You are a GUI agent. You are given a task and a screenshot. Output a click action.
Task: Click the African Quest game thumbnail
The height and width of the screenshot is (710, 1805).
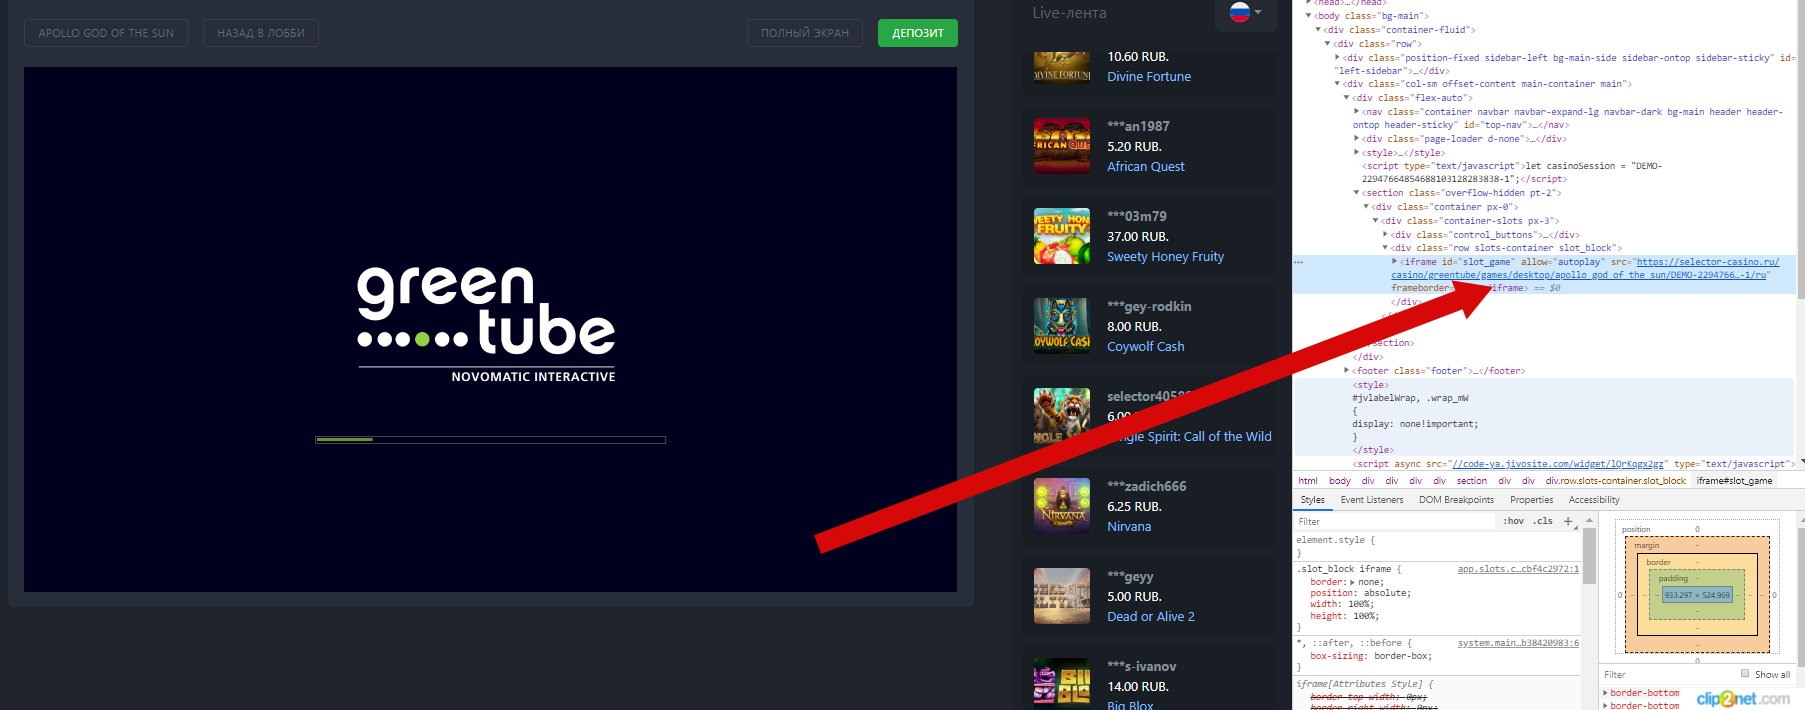click(x=1061, y=146)
